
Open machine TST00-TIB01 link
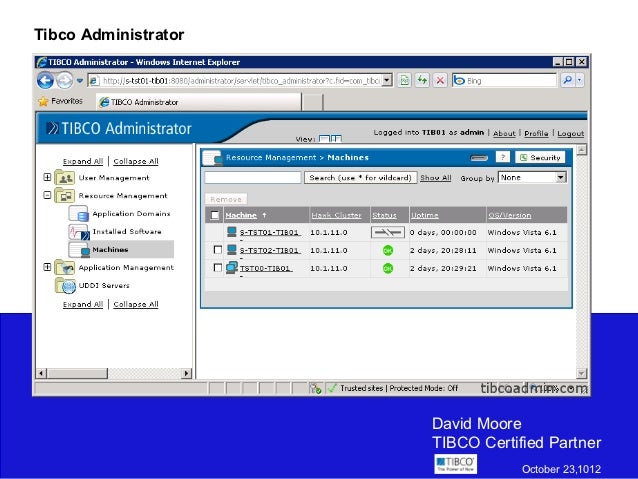pos(265,268)
